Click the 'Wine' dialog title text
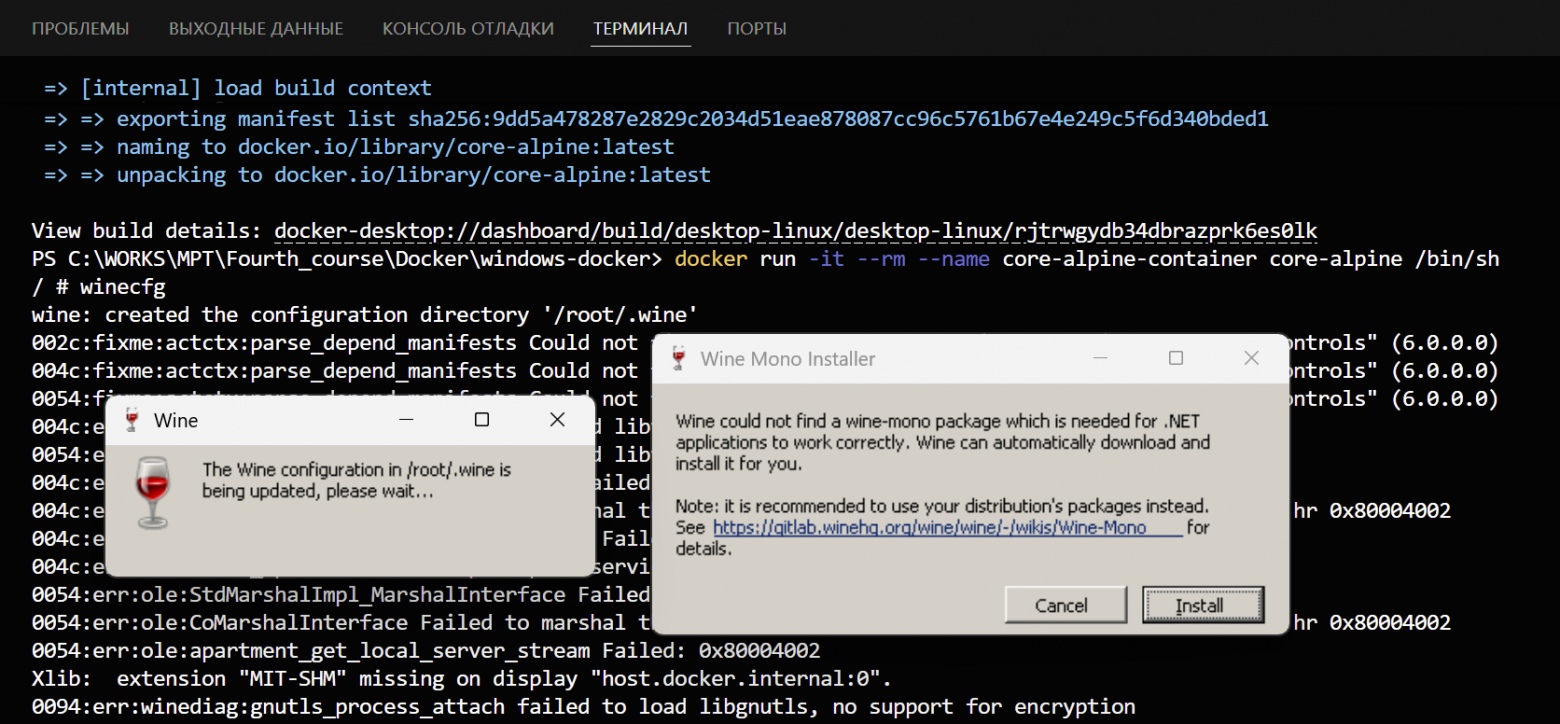 176,421
